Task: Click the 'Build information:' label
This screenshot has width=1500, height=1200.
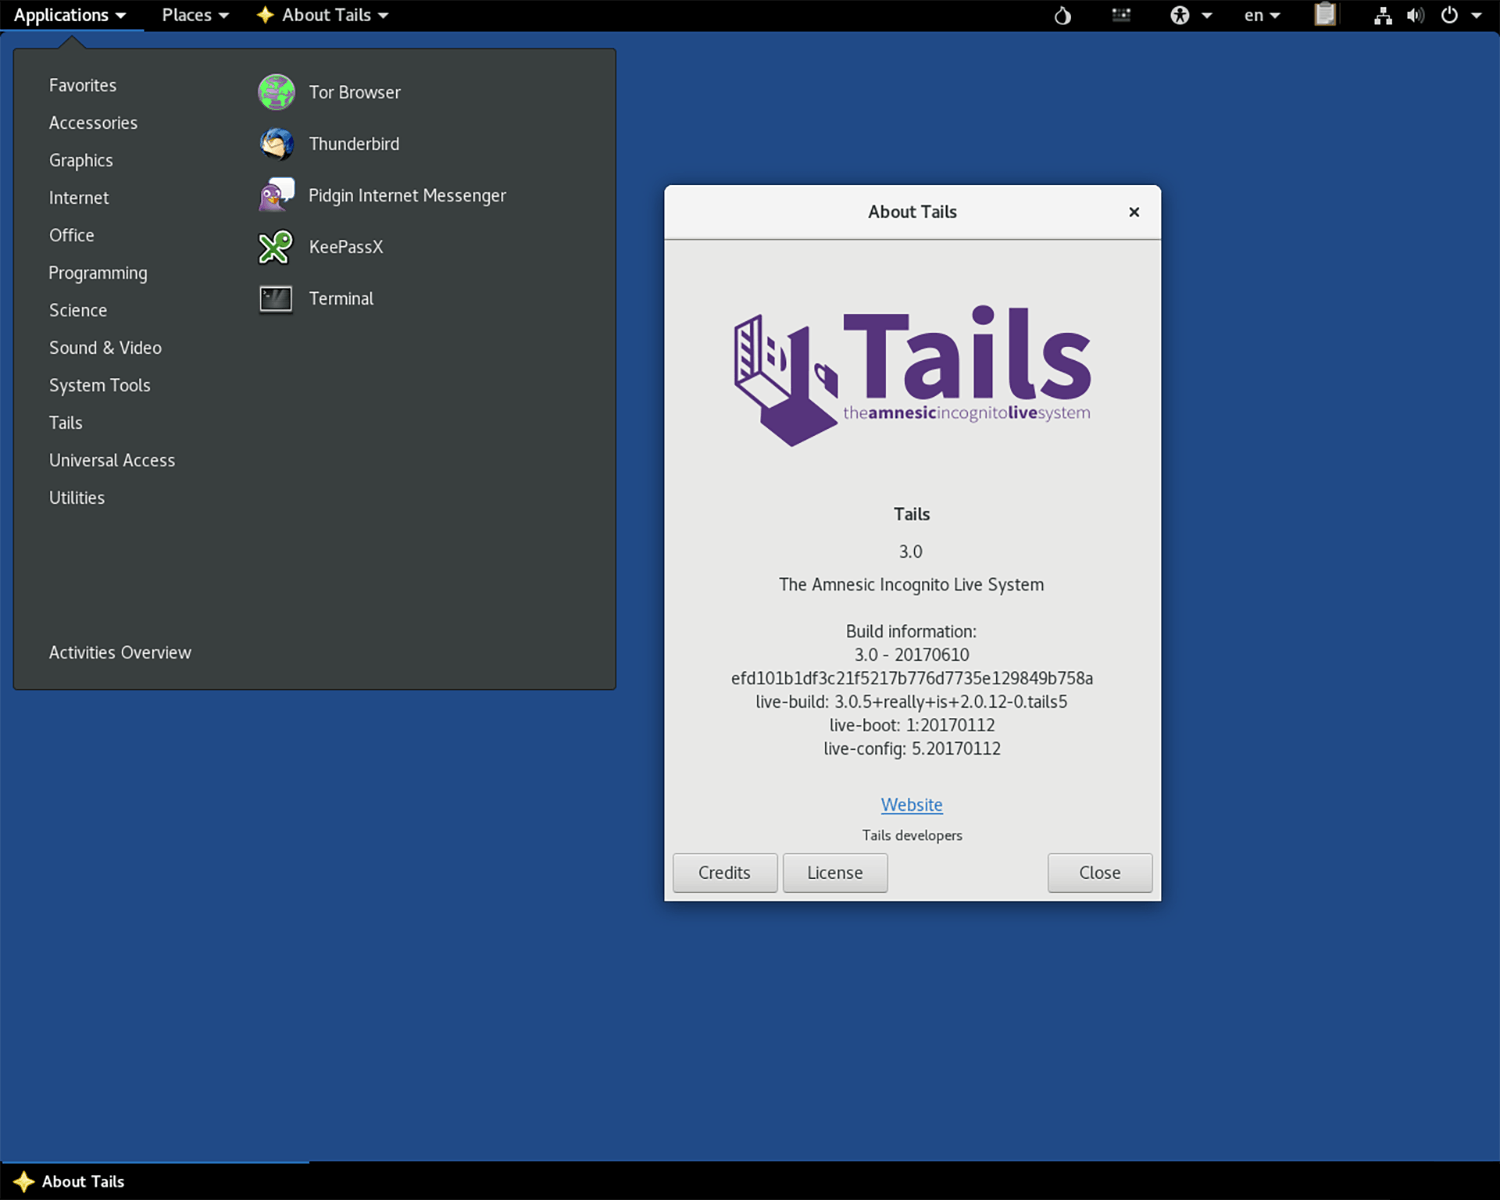Action: (911, 632)
